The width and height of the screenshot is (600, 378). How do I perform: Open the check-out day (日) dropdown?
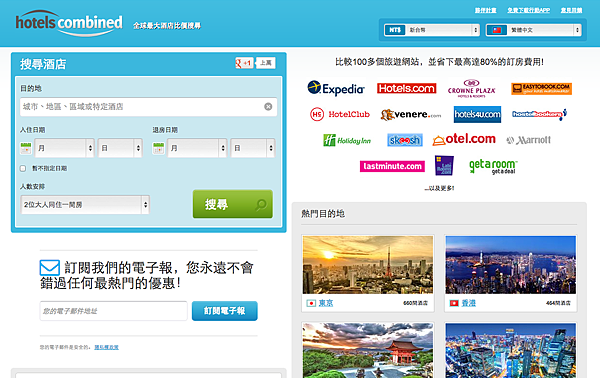point(253,148)
